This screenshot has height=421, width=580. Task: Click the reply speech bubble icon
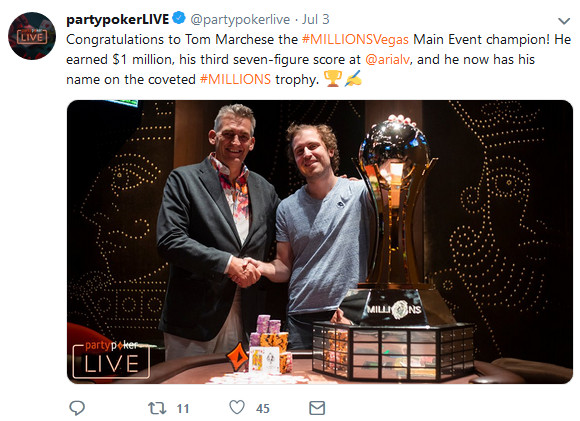click(x=77, y=408)
